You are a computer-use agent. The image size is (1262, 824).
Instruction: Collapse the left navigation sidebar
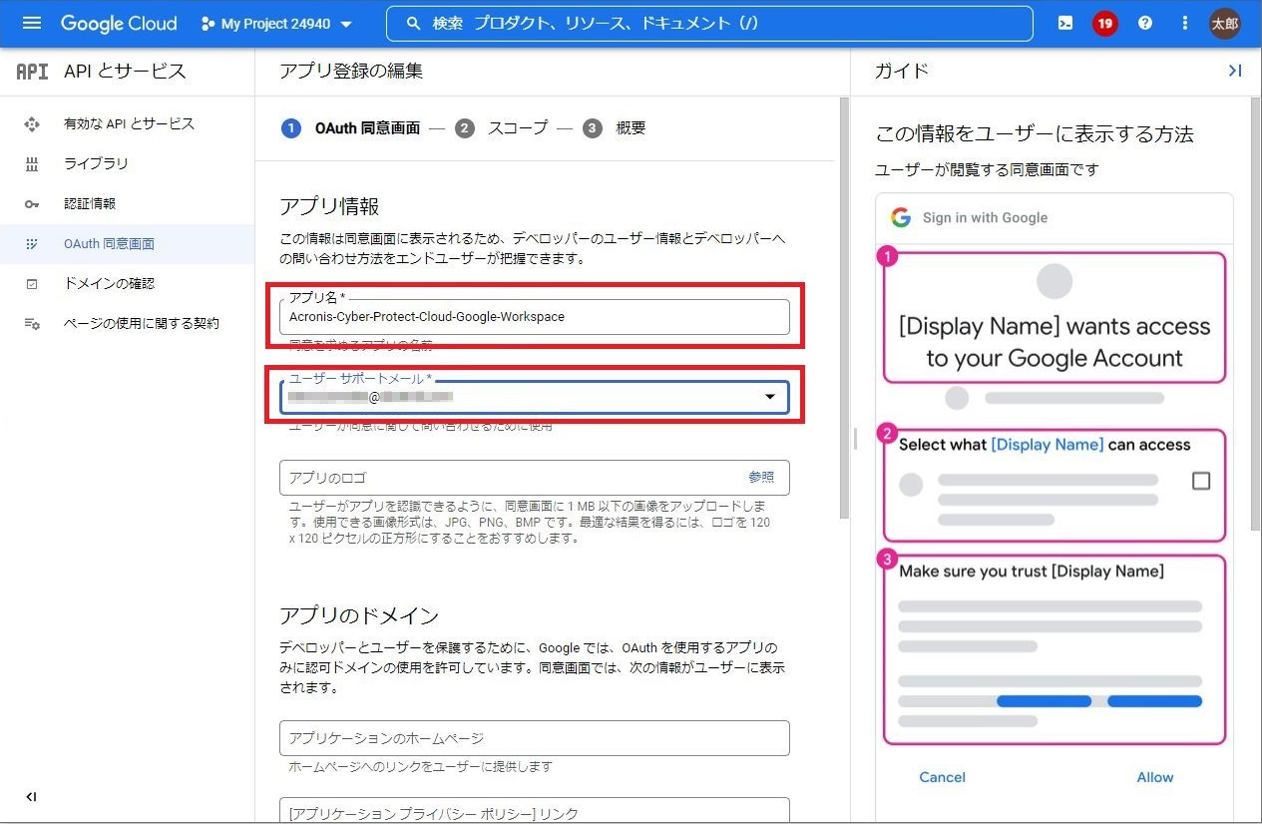(31, 797)
